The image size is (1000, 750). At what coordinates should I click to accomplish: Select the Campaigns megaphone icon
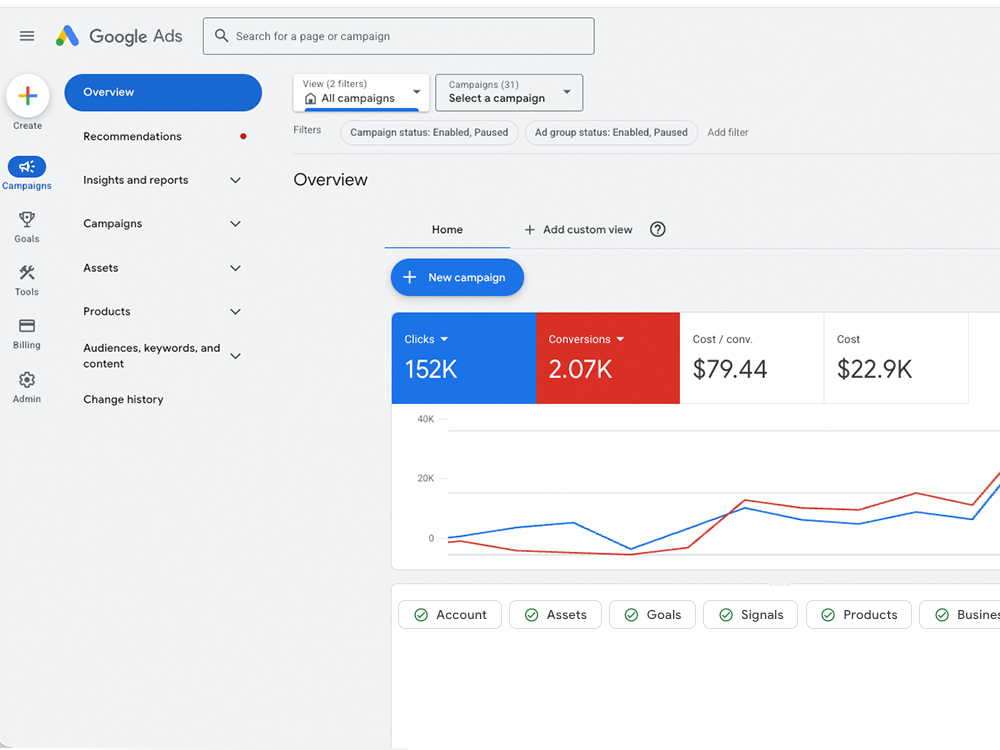point(27,168)
